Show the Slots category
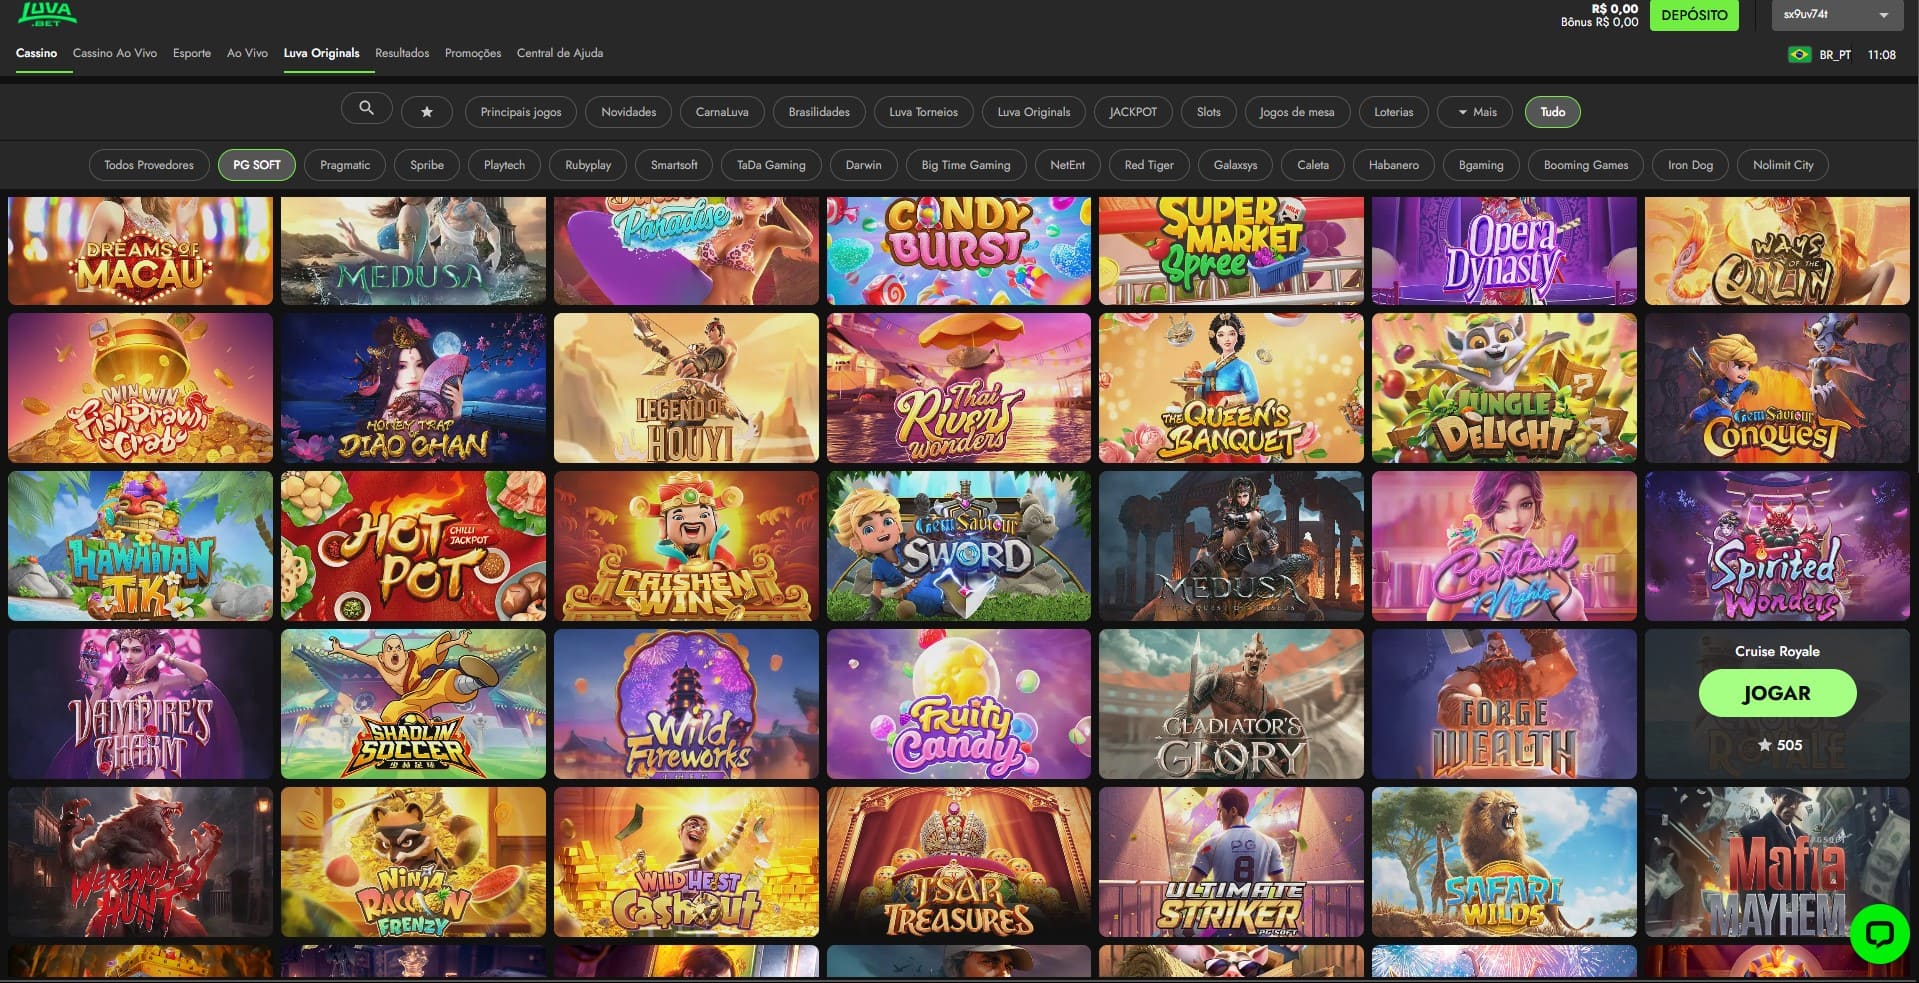 [x=1209, y=112]
